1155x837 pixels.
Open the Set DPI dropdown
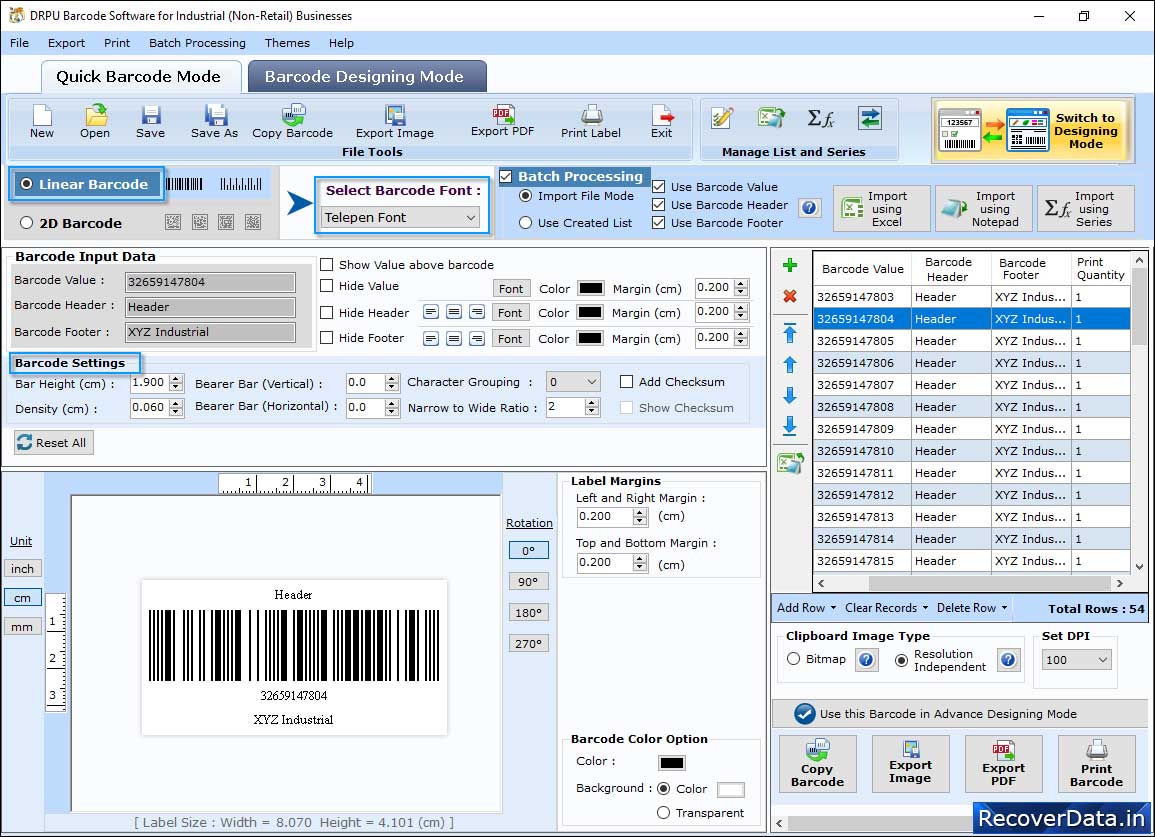[x=1076, y=659]
